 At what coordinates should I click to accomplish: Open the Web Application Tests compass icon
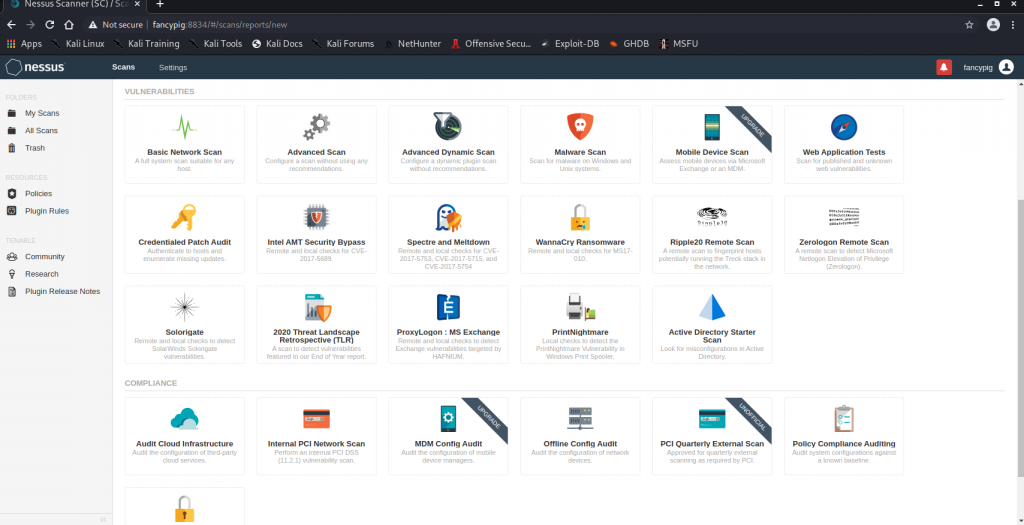pyautogui.click(x=844, y=127)
